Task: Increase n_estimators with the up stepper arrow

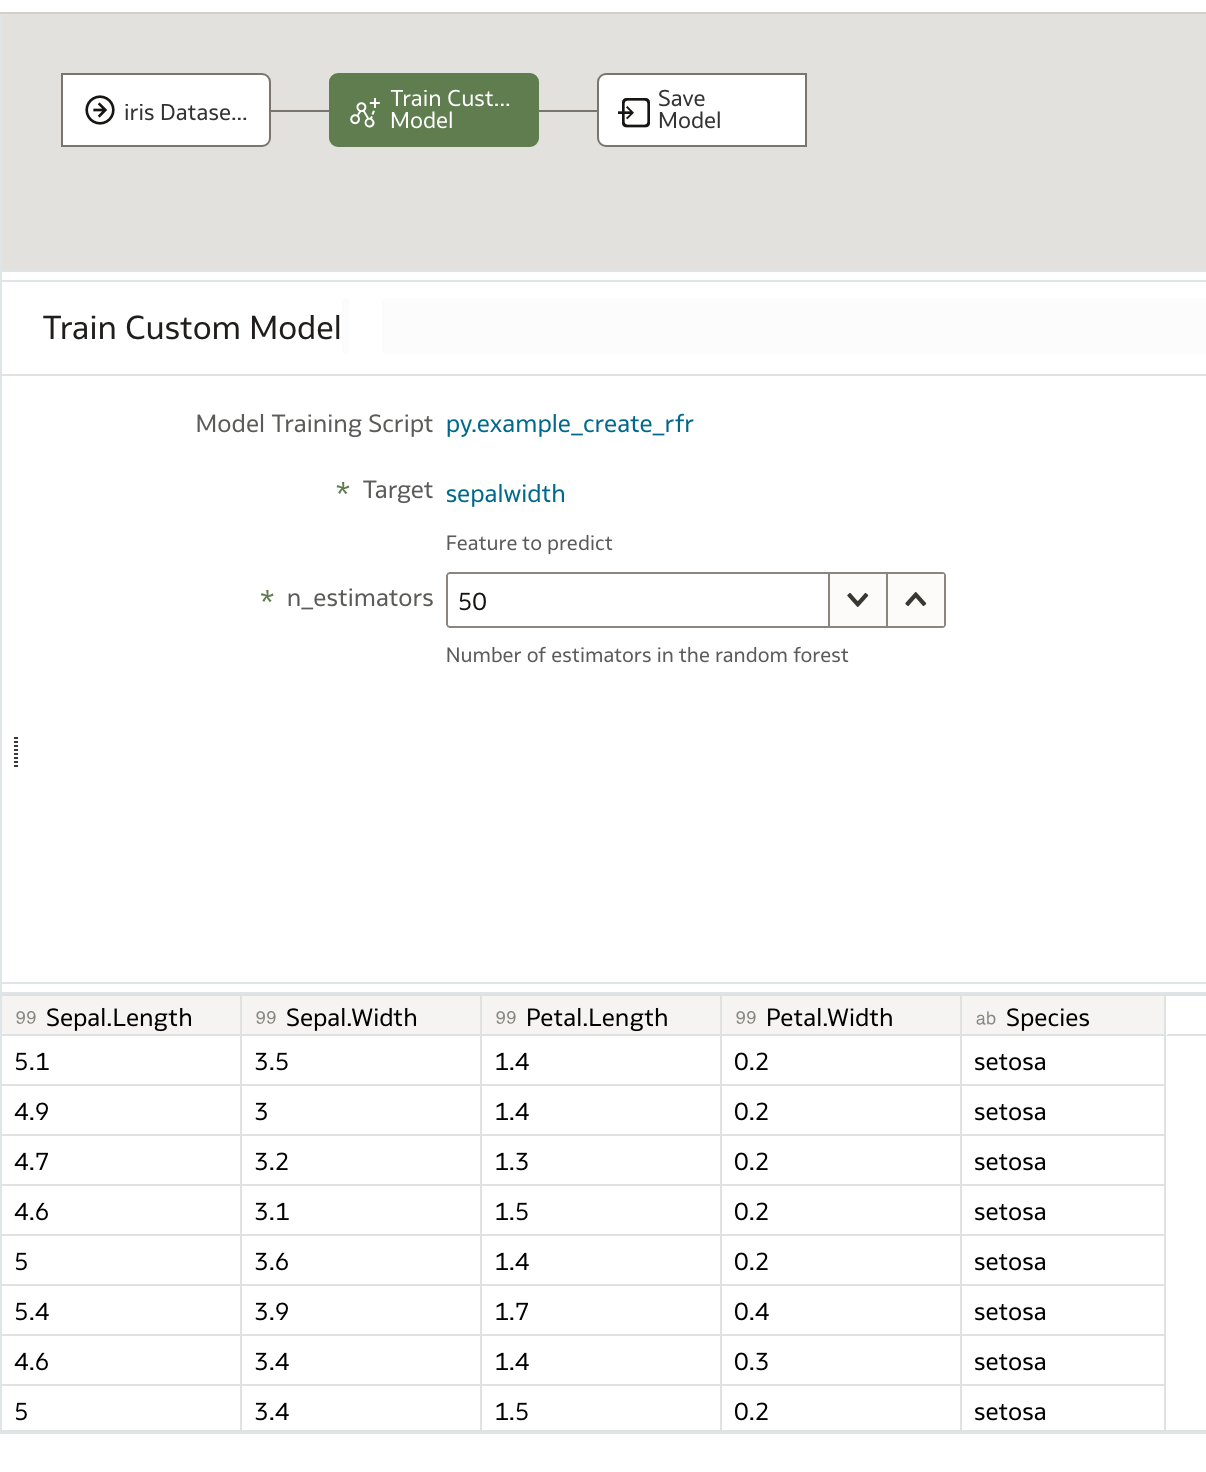Action: tap(915, 600)
